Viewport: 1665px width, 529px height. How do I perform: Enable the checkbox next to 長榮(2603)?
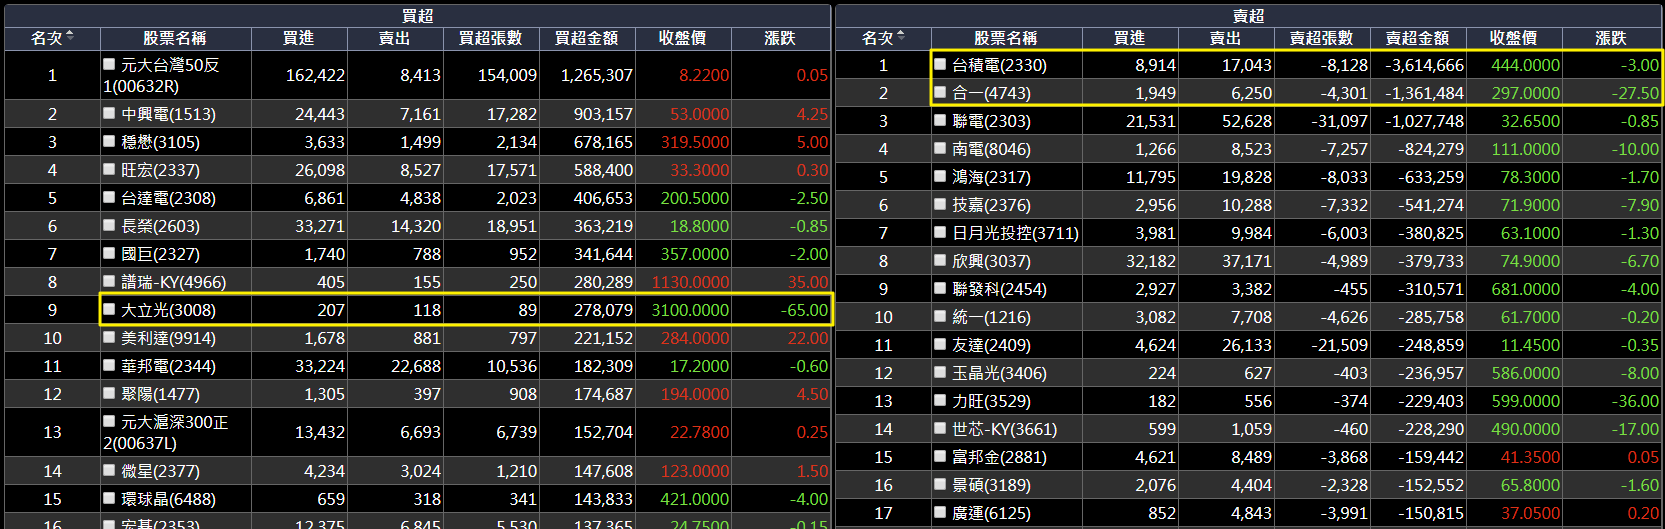[x=109, y=226]
